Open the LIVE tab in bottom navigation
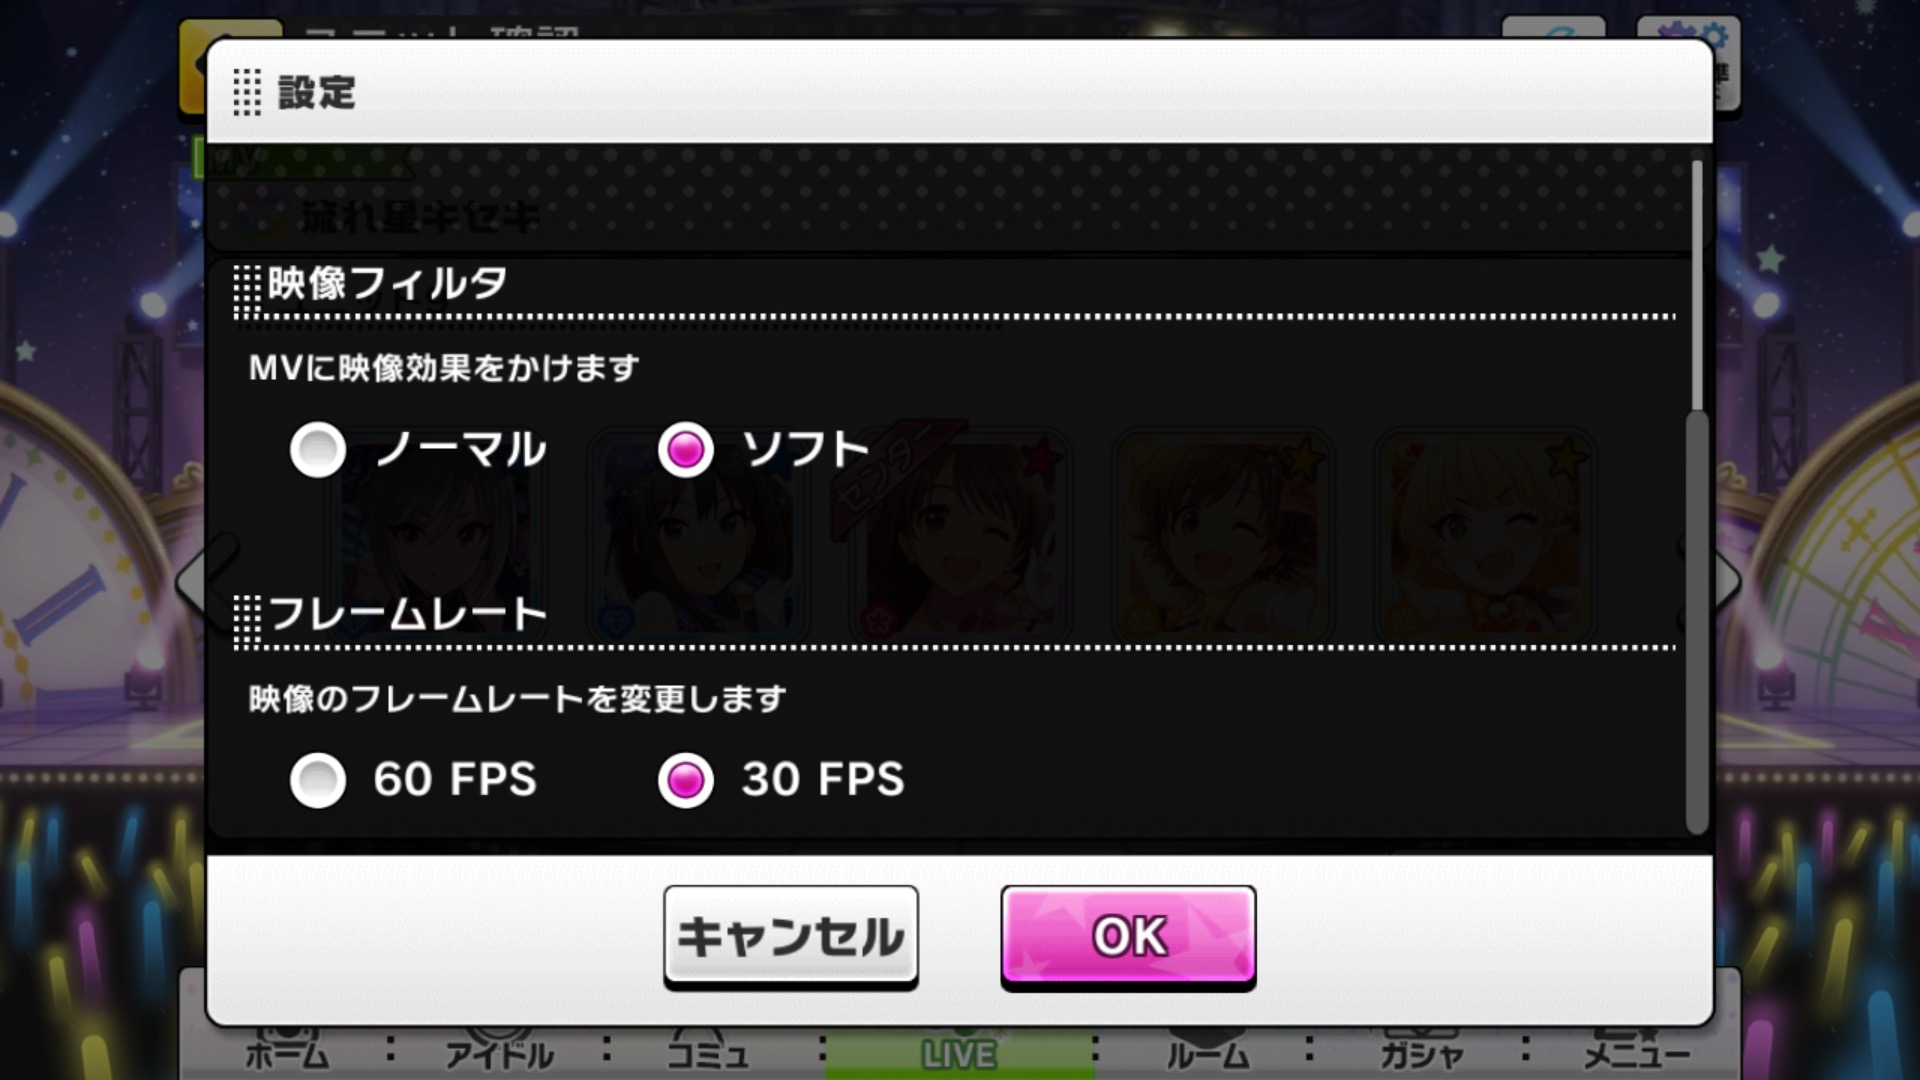 coord(958,1054)
